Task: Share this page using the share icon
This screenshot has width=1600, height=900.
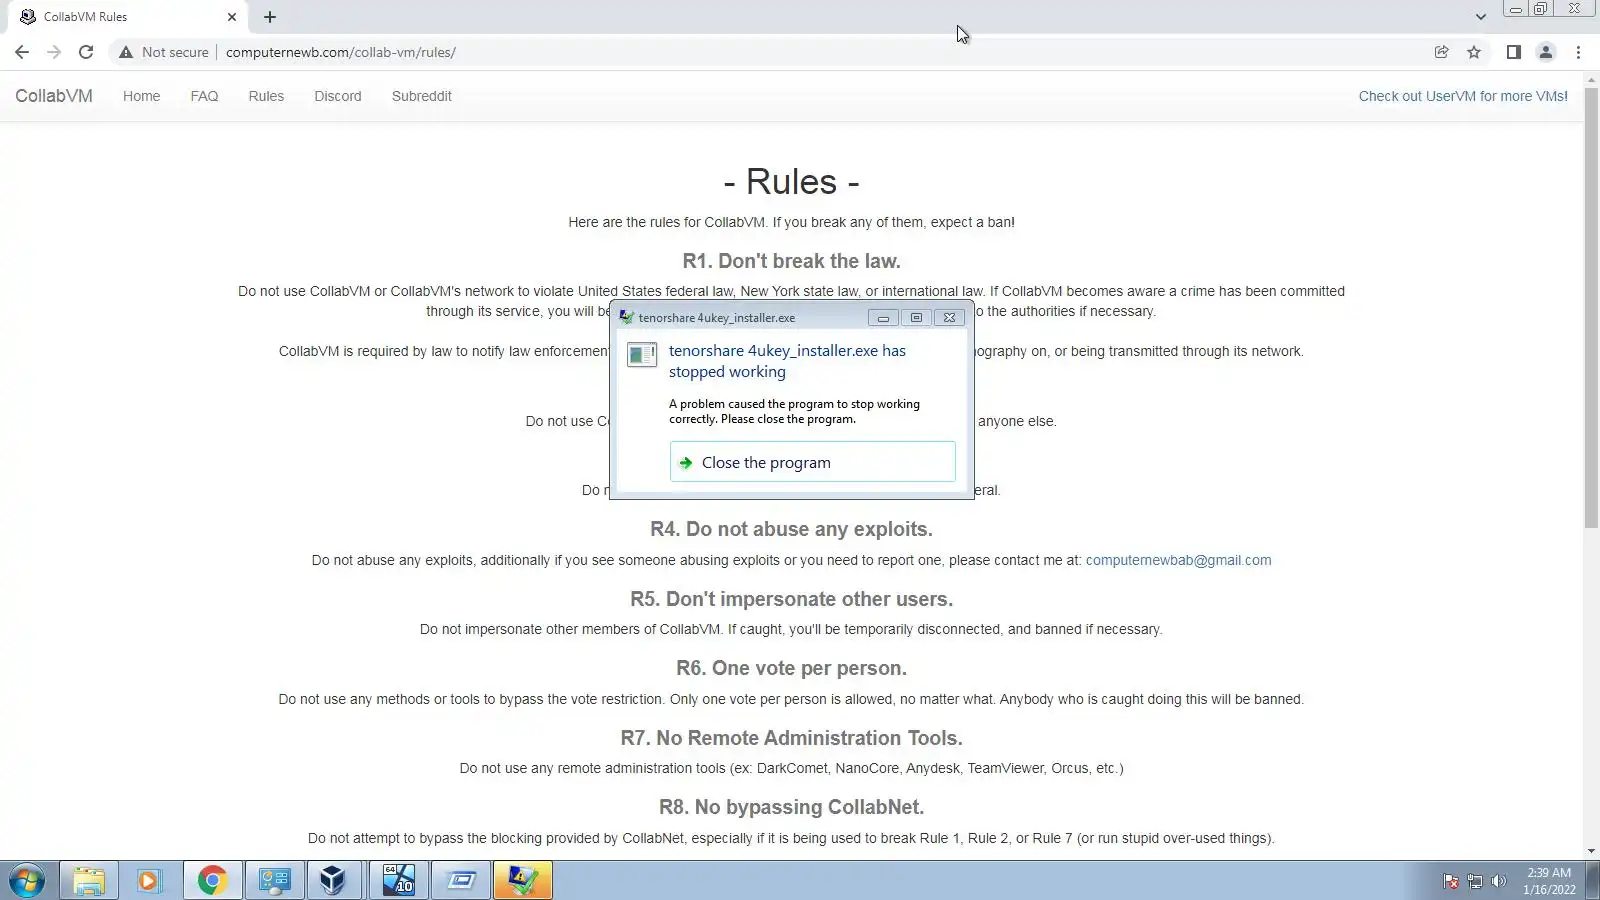Action: coord(1441,52)
